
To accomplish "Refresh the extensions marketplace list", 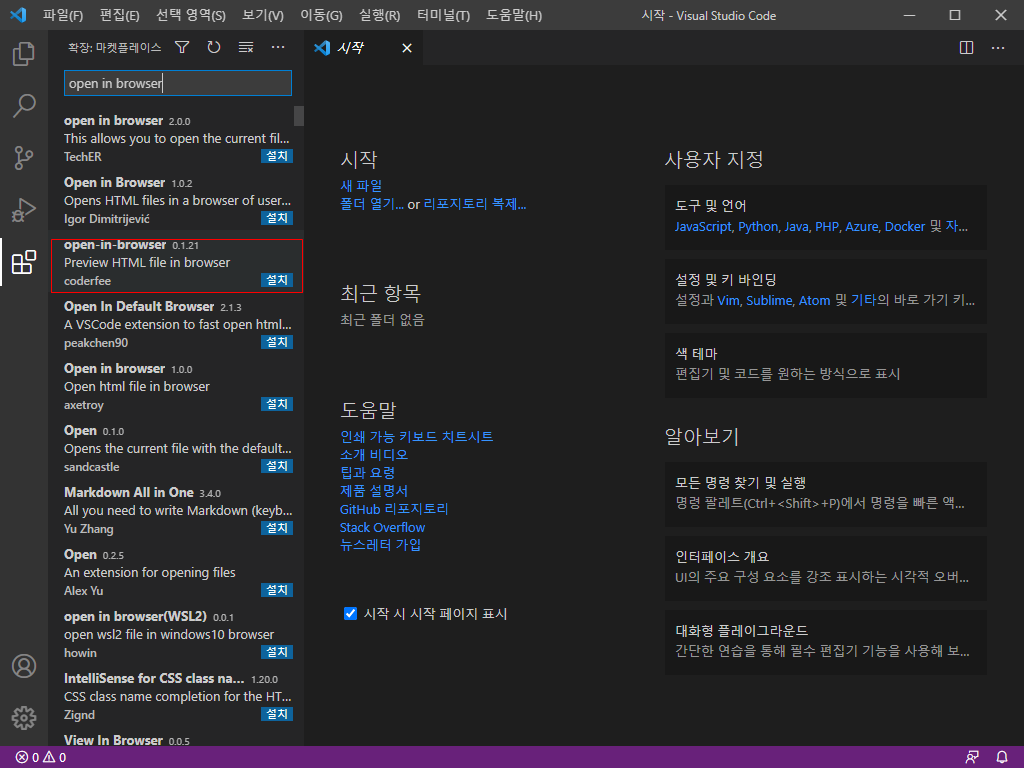I will coord(214,47).
